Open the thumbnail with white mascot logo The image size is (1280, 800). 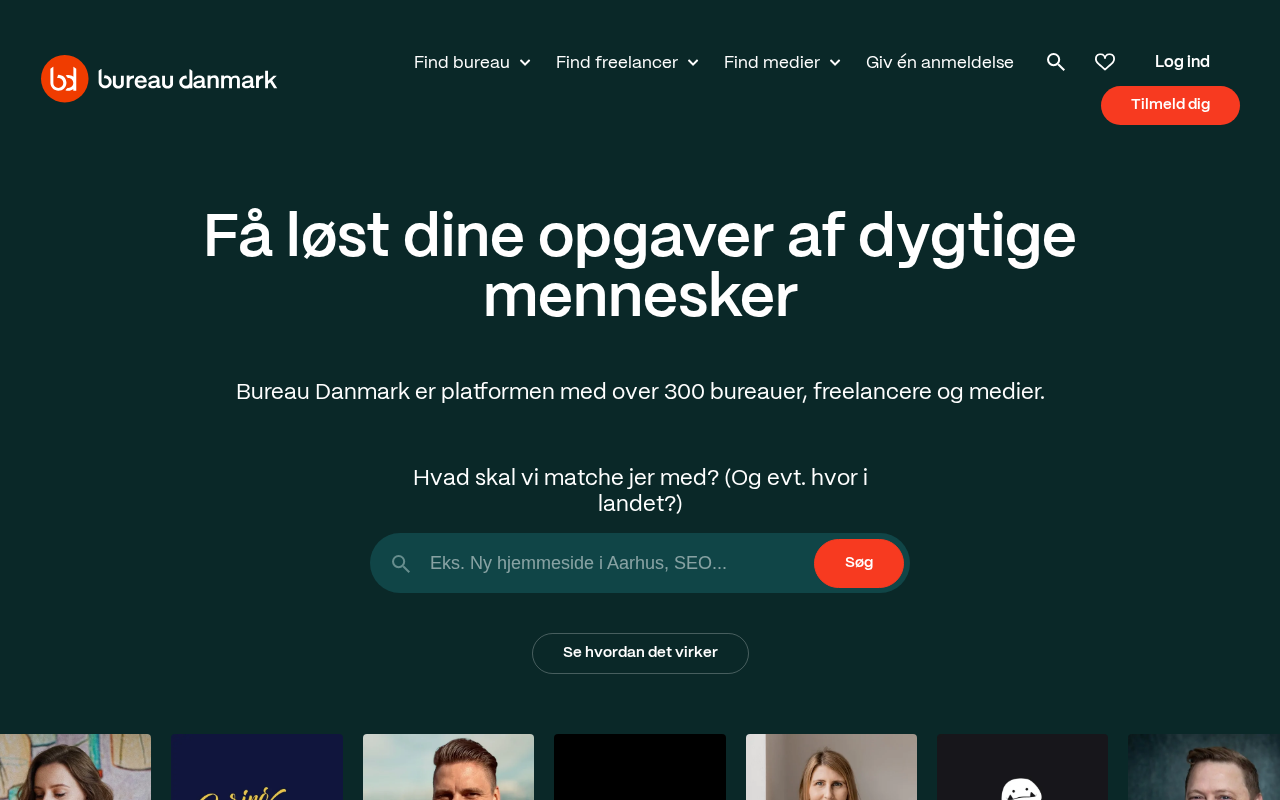1022,767
